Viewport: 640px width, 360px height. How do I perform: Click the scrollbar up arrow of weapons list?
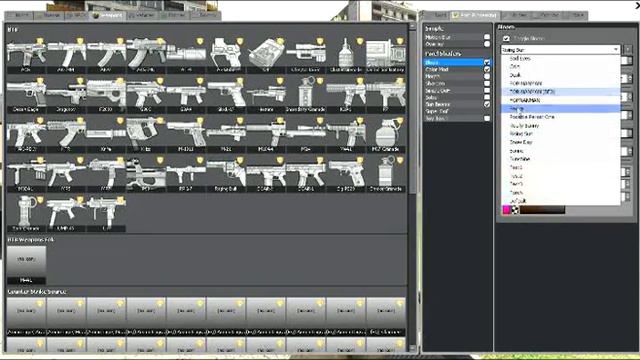pos(412,26)
